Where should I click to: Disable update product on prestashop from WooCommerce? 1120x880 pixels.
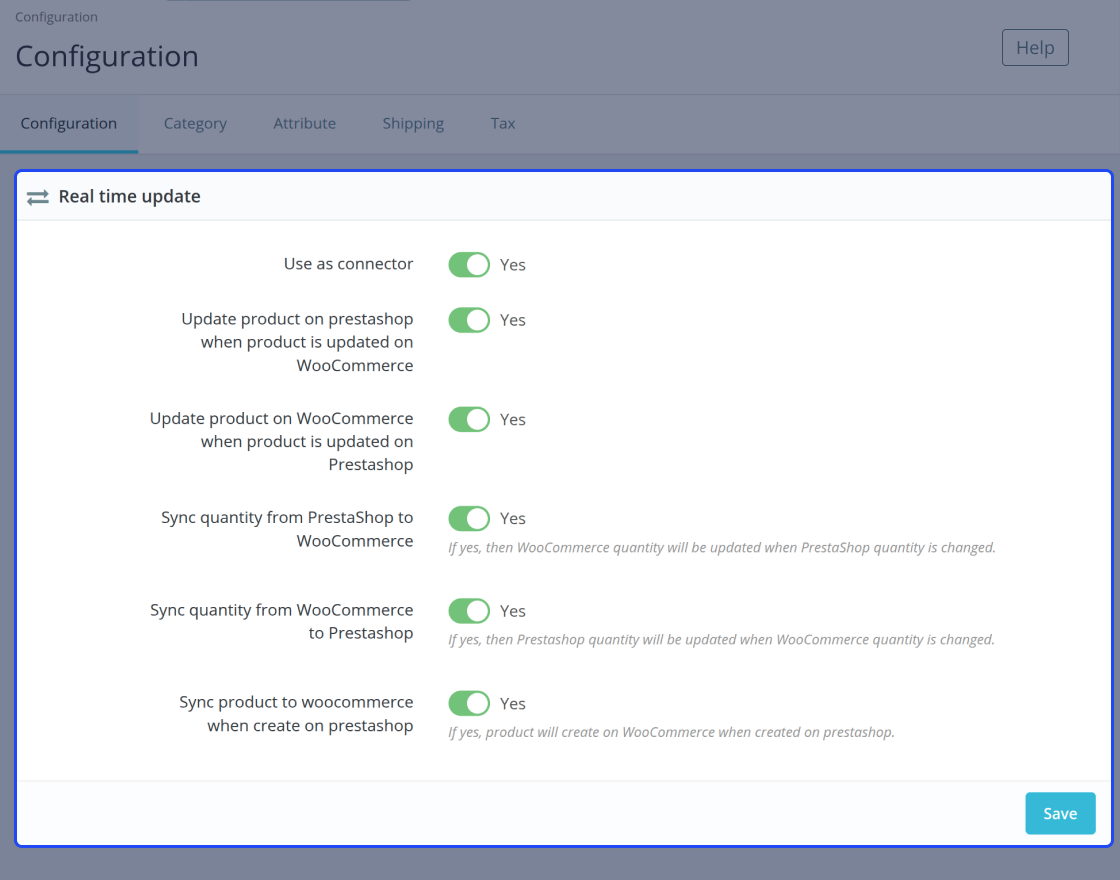click(x=469, y=320)
